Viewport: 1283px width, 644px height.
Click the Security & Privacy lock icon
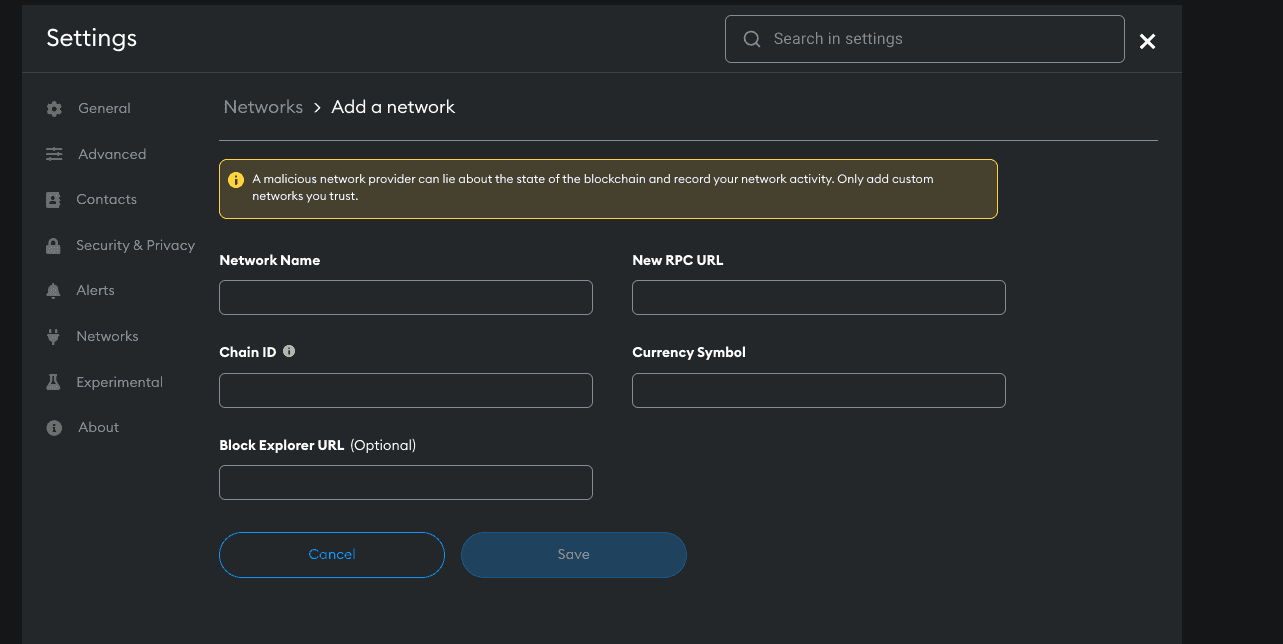pos(54,246)
